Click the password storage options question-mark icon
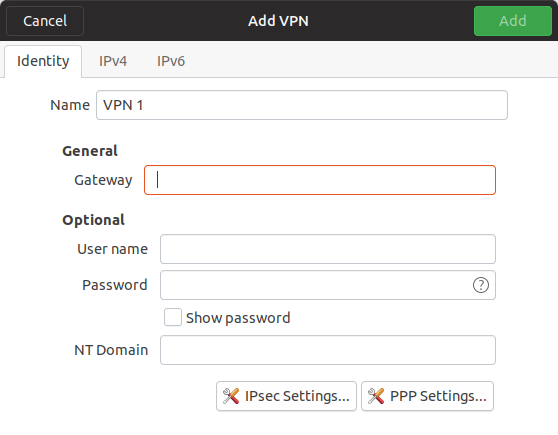This screenshot has height=435, width=558. 480,285
